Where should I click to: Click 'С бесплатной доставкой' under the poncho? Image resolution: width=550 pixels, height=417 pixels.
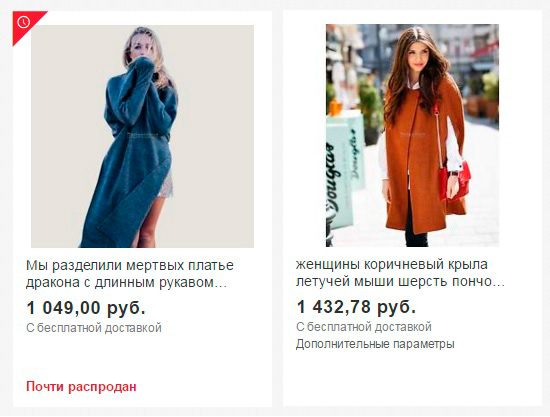pyautogui.click(x=364, y=327)
